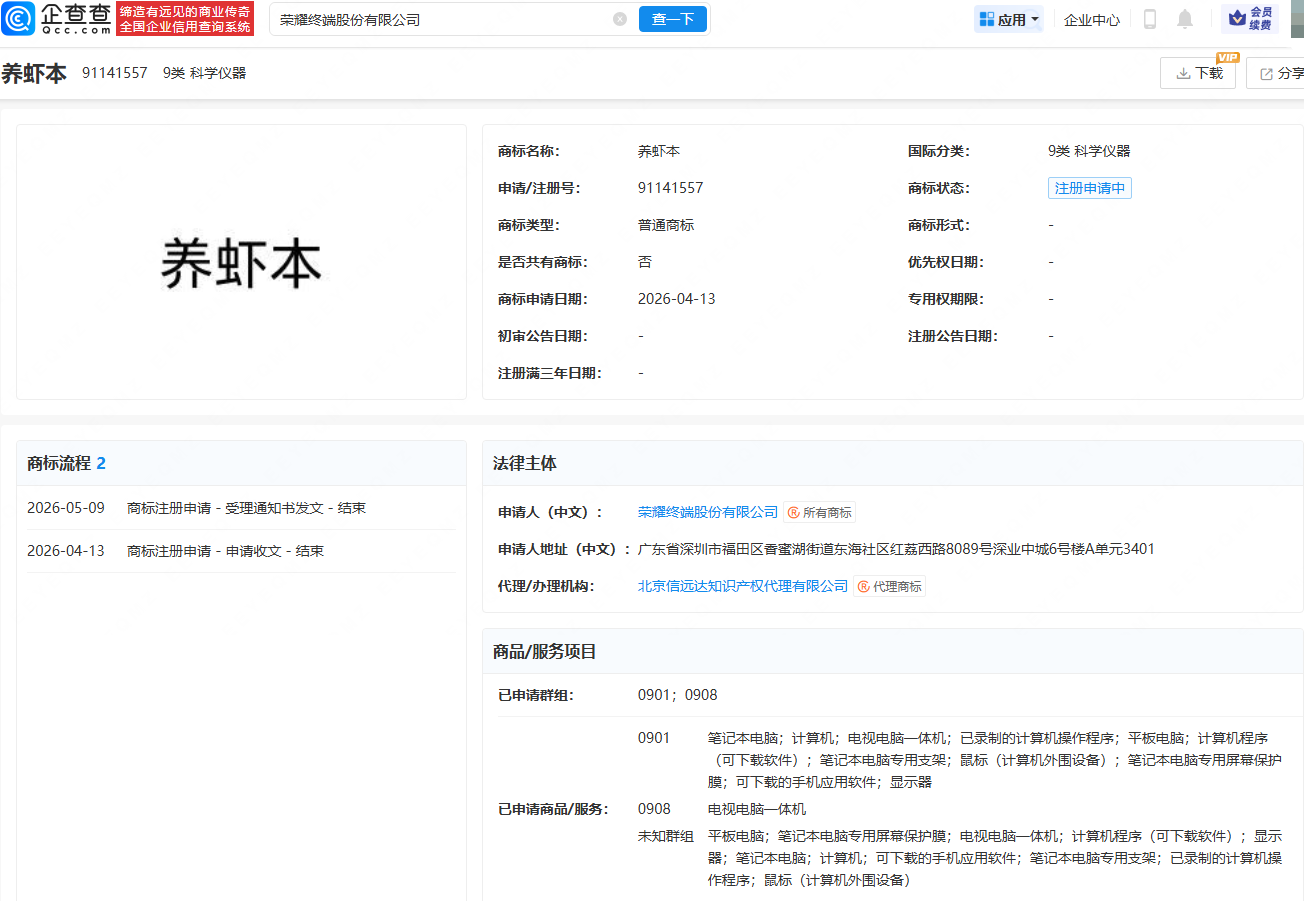Click the 所有商标 tag

[x=819, y=512]
